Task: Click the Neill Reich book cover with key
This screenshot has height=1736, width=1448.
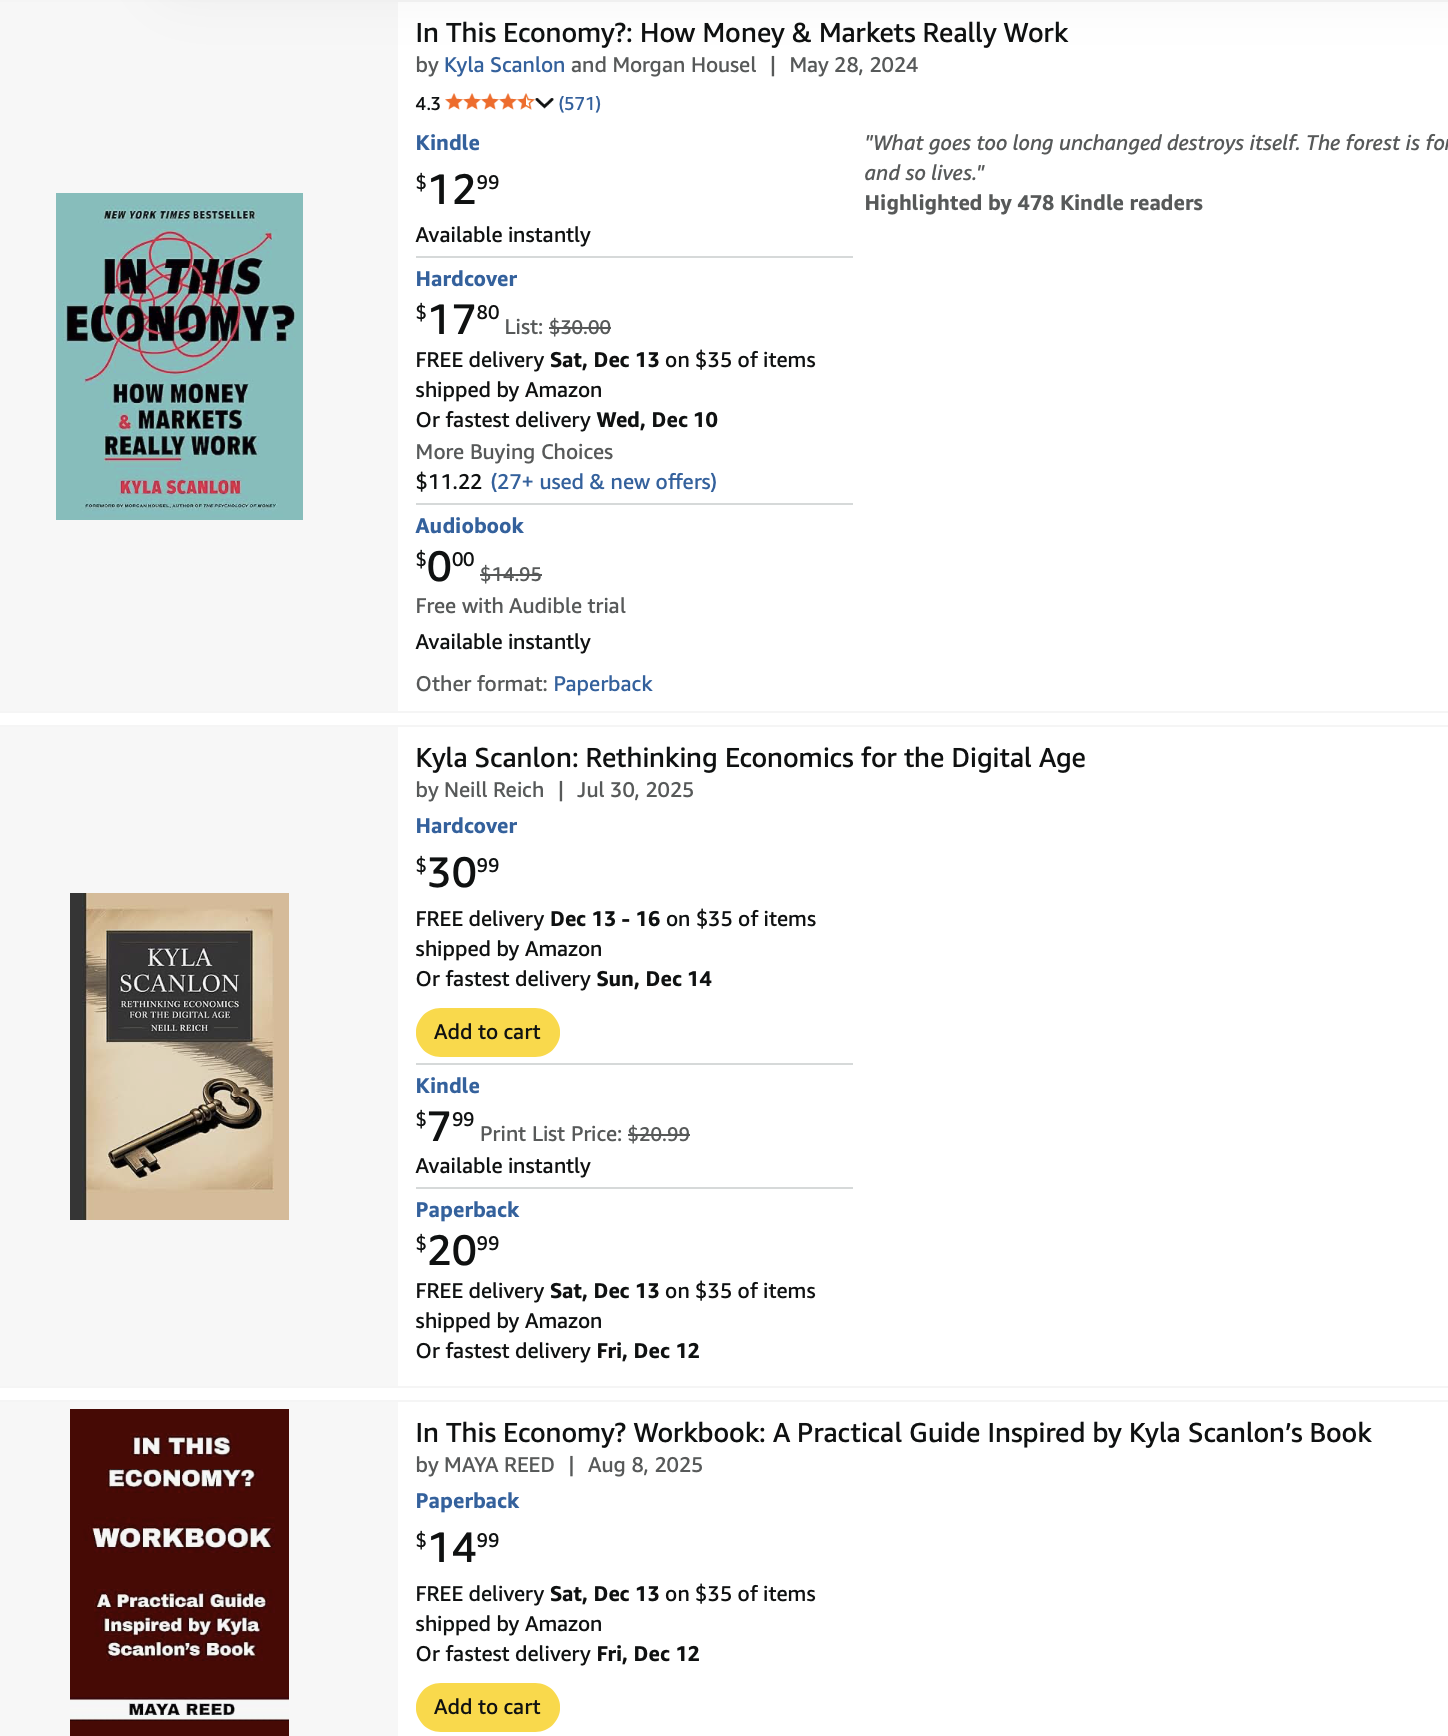Action: point(179,1056)
